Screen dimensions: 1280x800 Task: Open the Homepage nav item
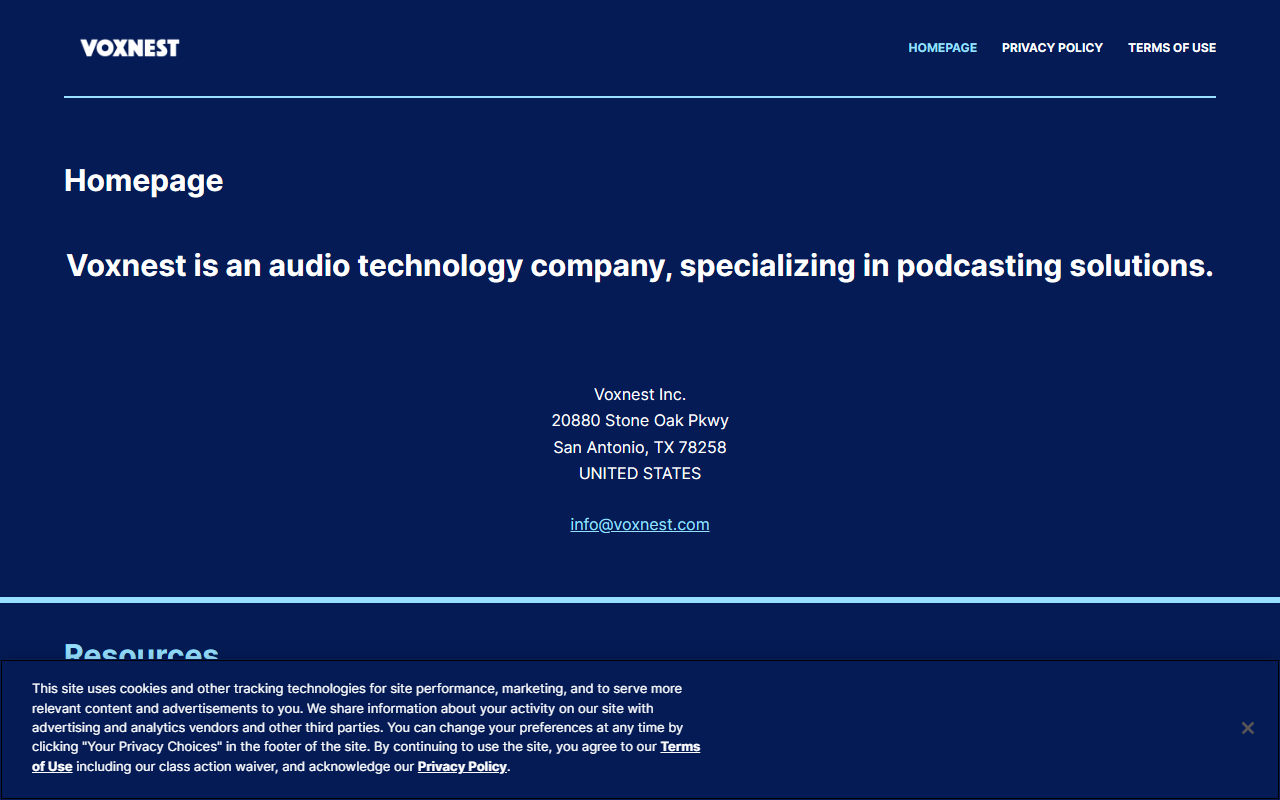(942, 48)
